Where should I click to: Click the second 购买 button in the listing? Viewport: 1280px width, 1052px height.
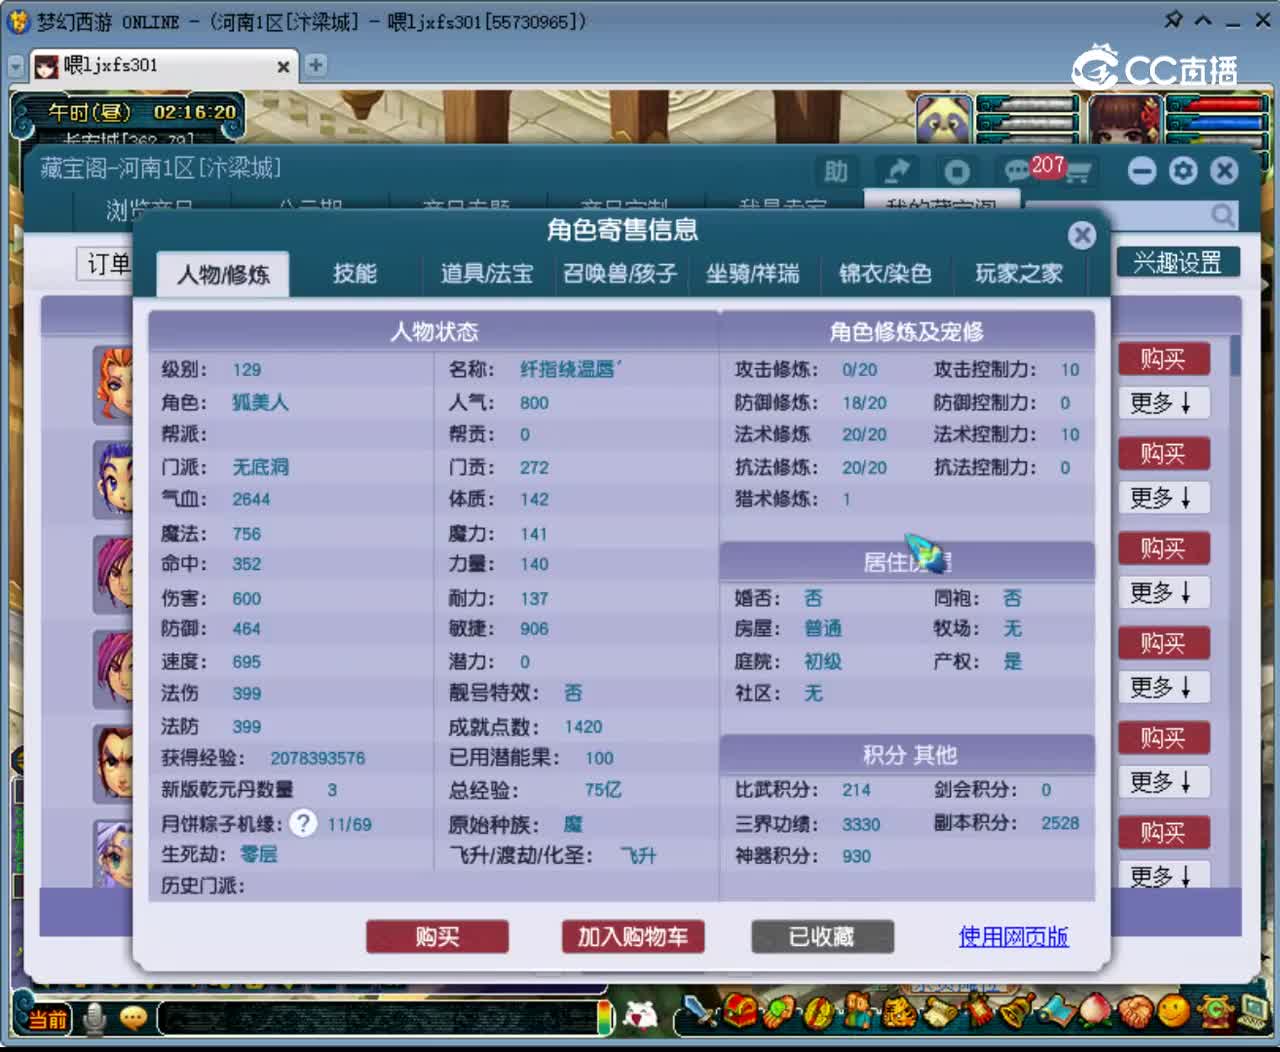pyautogui.click(x=1163, y=454)
